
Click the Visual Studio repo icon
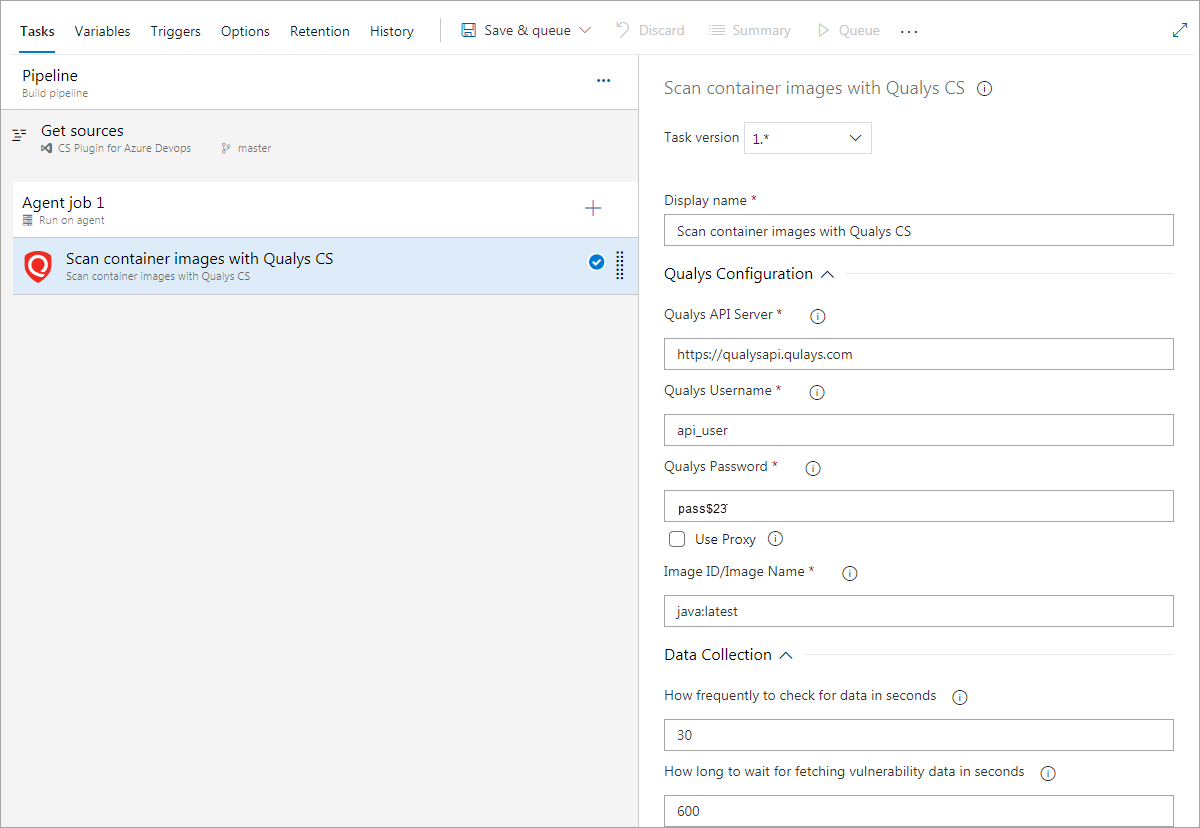(46, 148)
